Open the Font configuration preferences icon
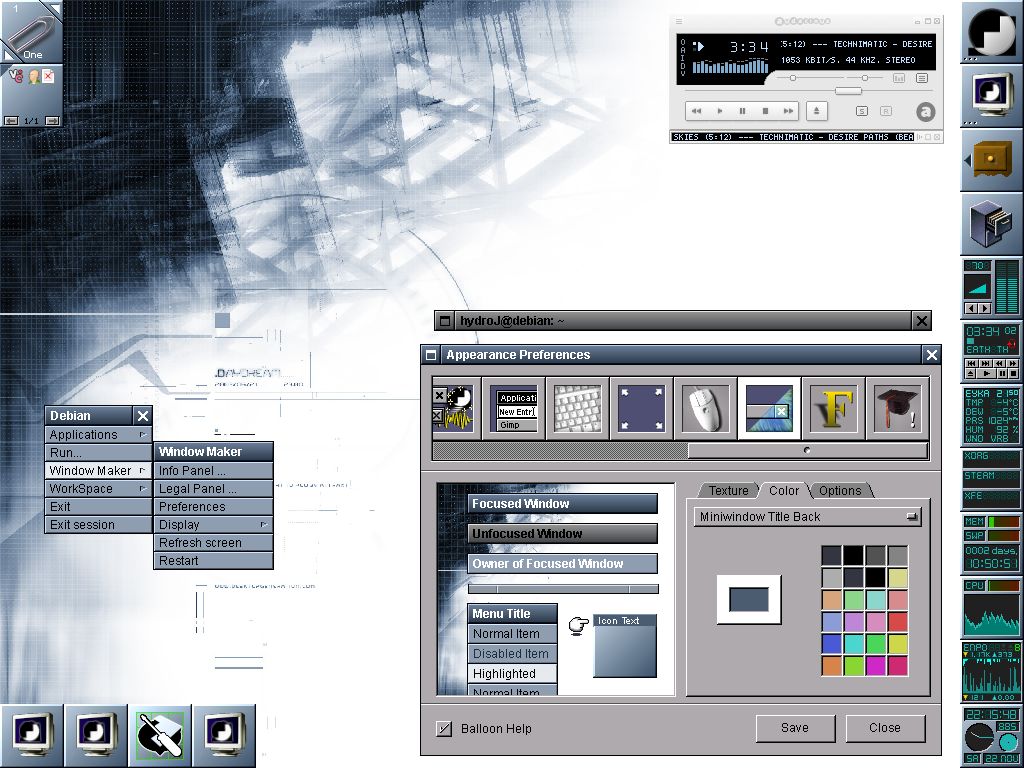 pyautogui.click(x=833, y=409)
